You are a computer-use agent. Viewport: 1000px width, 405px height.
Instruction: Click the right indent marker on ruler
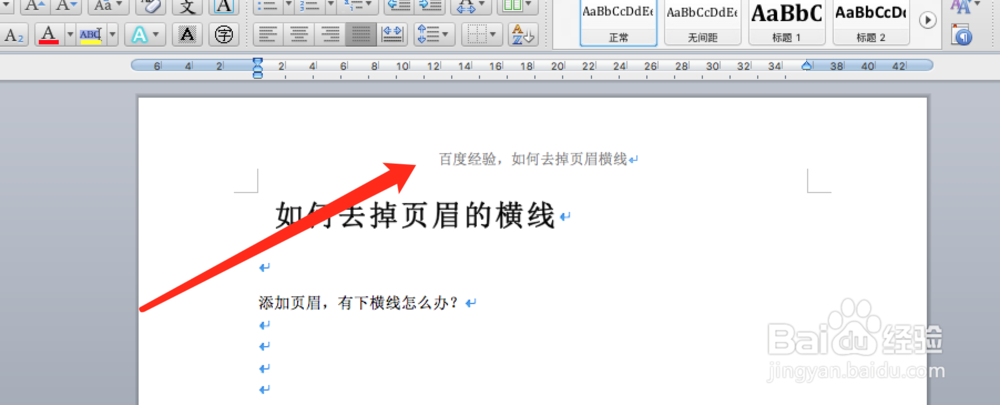[x=807, y=65]
